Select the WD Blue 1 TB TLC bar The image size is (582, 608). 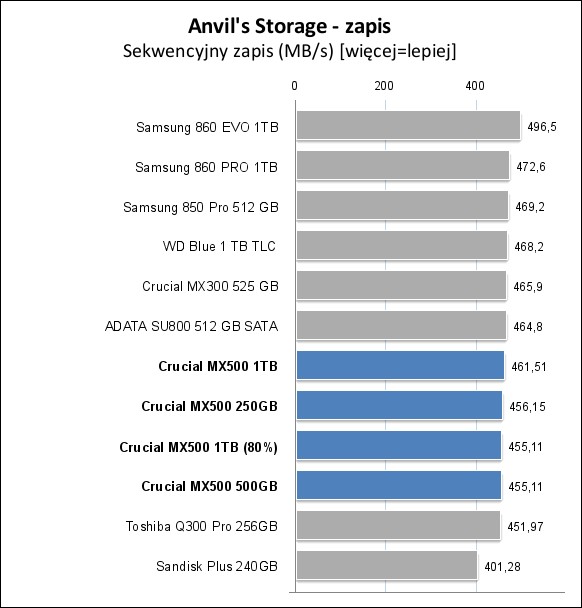click(402, 245)
